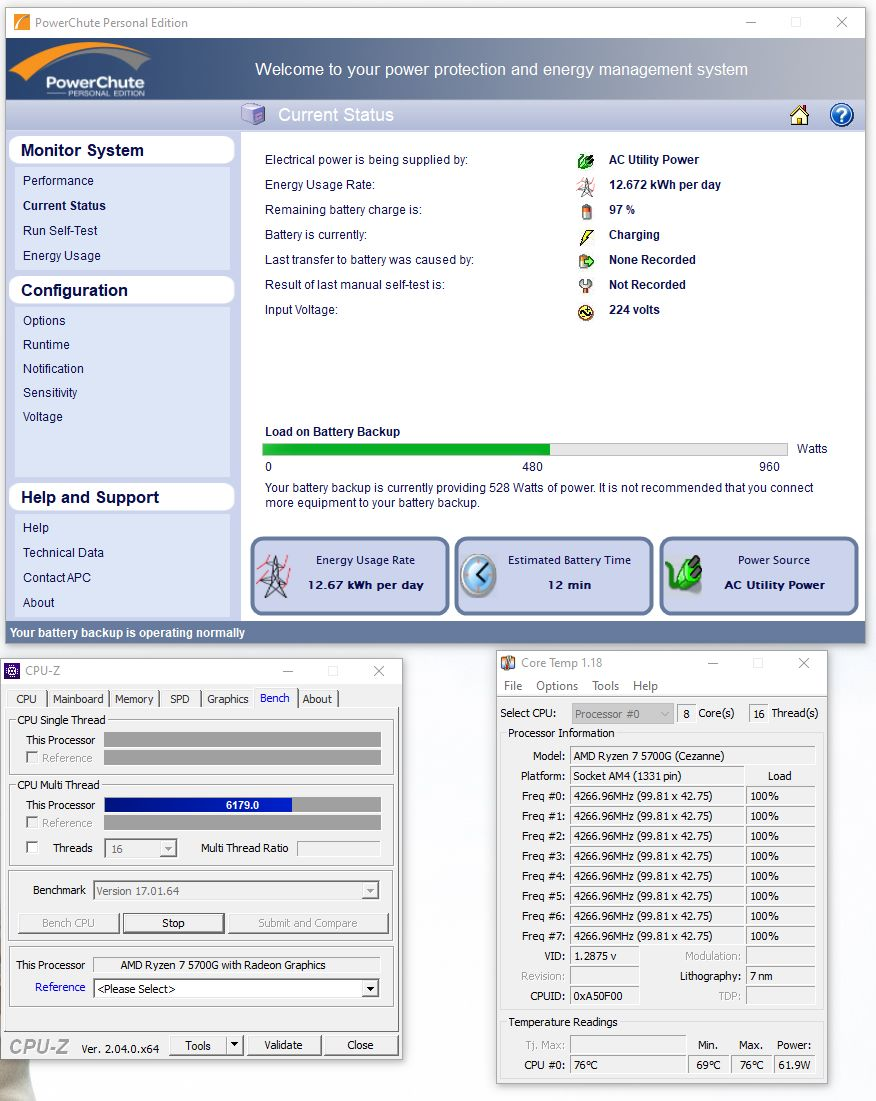The image size is (876, 1101).
Task: Switch to the Mainboard tab
Action: point(78,699)
